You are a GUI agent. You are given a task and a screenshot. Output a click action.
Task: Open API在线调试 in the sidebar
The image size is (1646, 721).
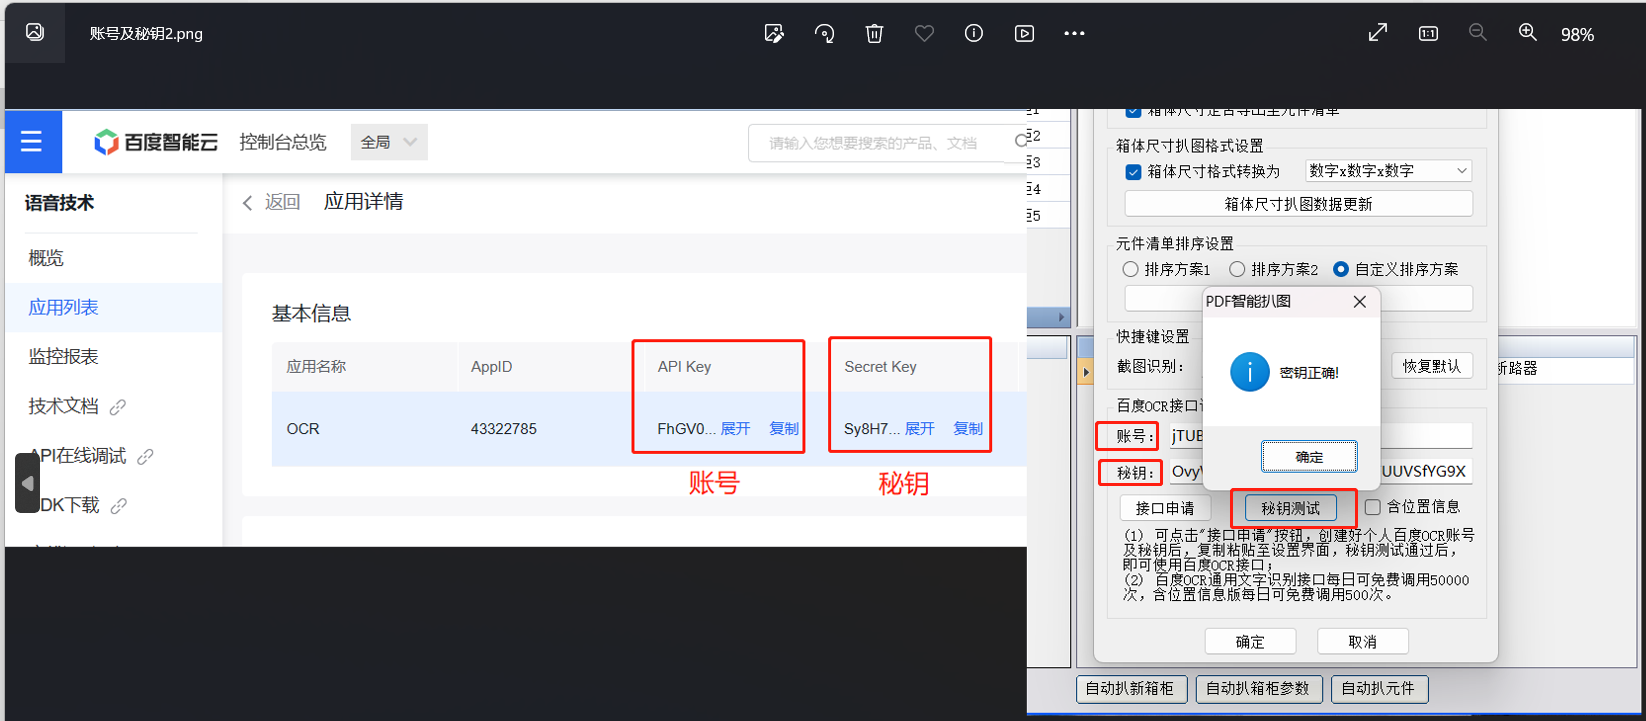point(78,456)
